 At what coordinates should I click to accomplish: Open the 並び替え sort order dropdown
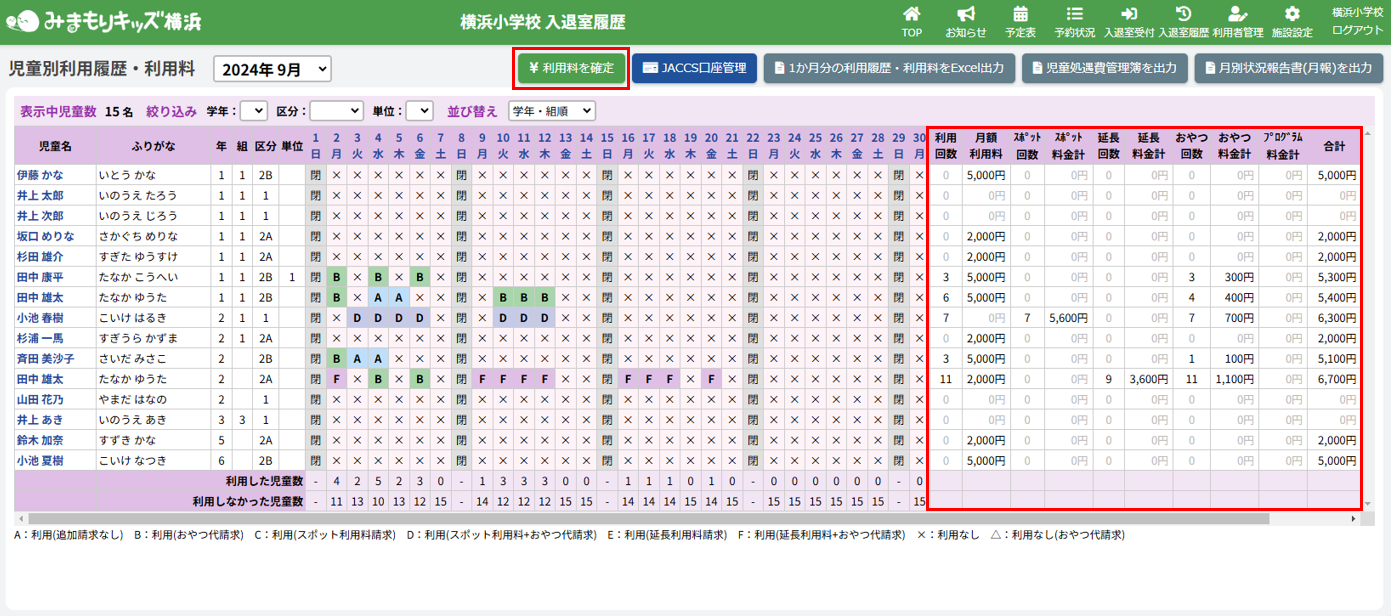[x=551, y=111]
